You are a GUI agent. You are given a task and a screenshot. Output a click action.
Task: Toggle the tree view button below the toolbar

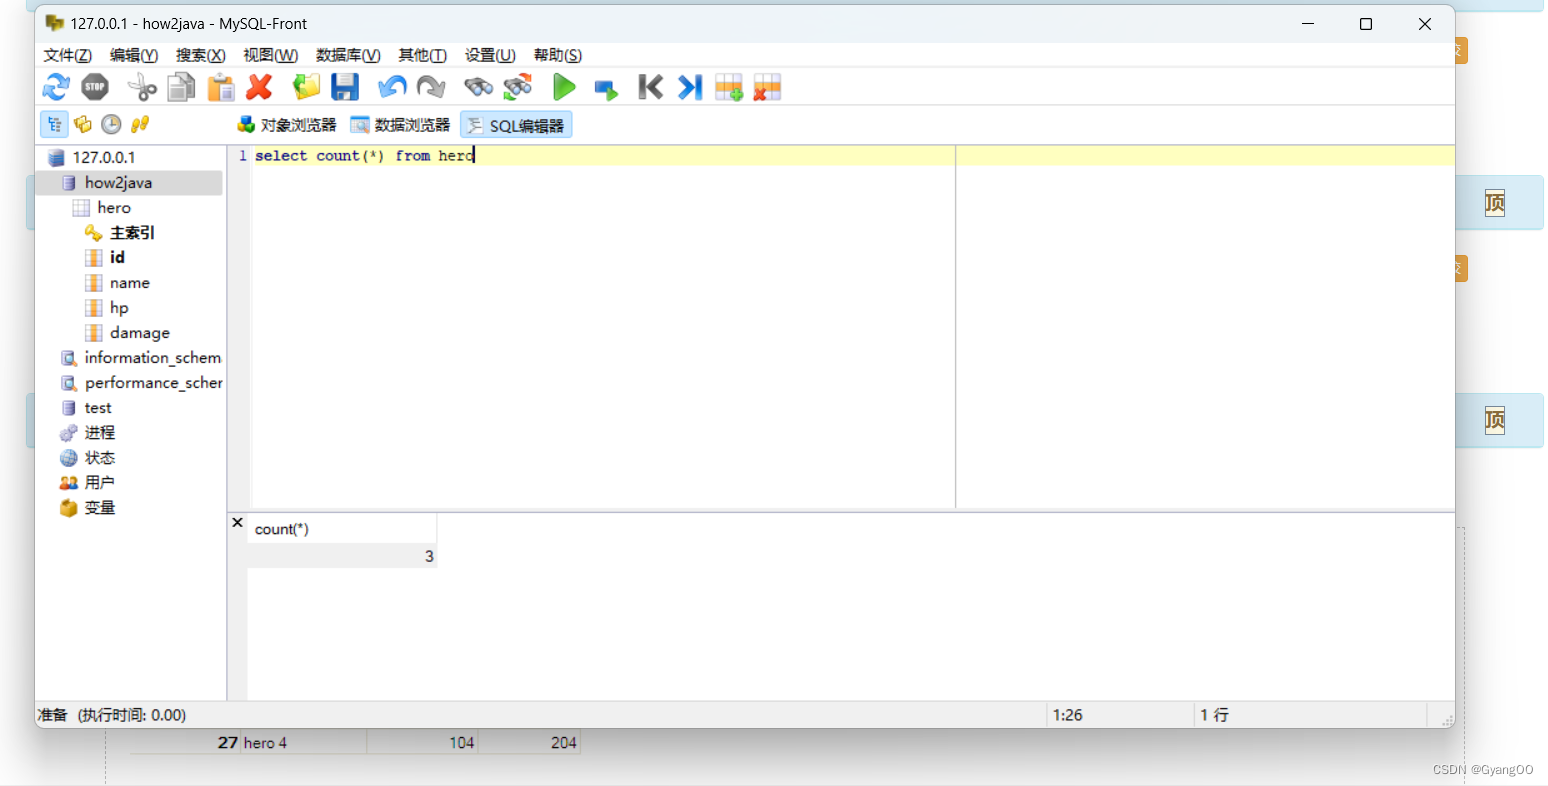point(54,124)
